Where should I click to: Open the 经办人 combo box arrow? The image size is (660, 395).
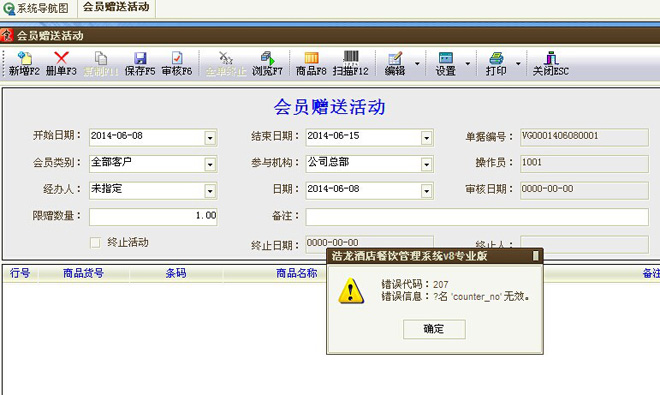click(x=210, y=191)
